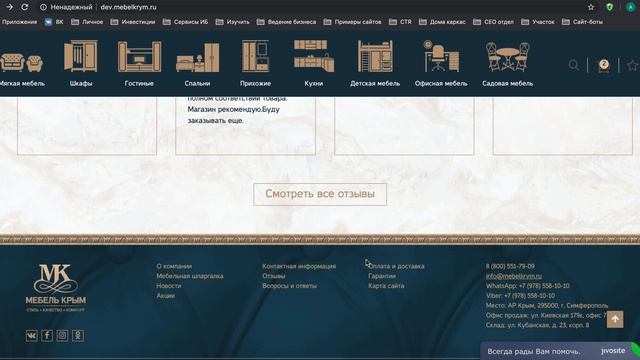Open the browser profile avatar
The image size is (640, 360).
pos(631,7)
